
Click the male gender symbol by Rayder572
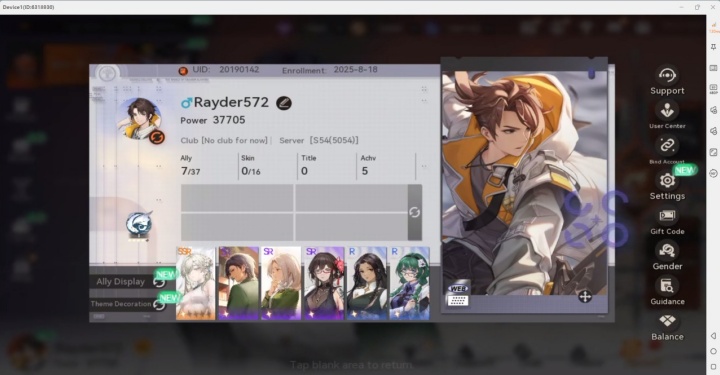coord(186,103)
